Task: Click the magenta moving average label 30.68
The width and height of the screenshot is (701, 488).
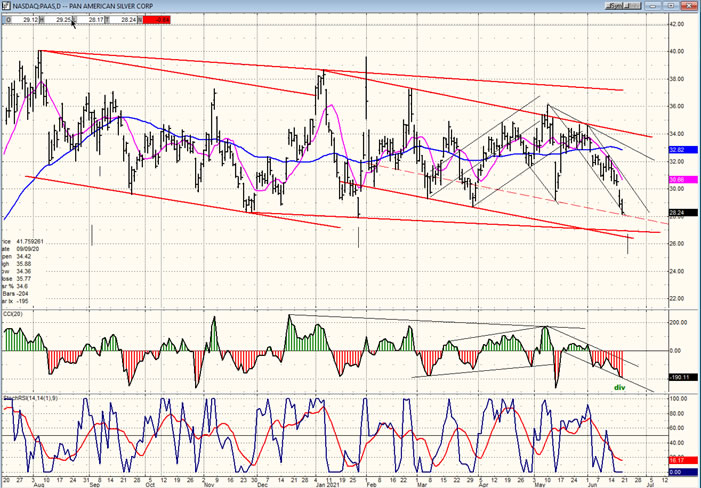Action: 683,180
